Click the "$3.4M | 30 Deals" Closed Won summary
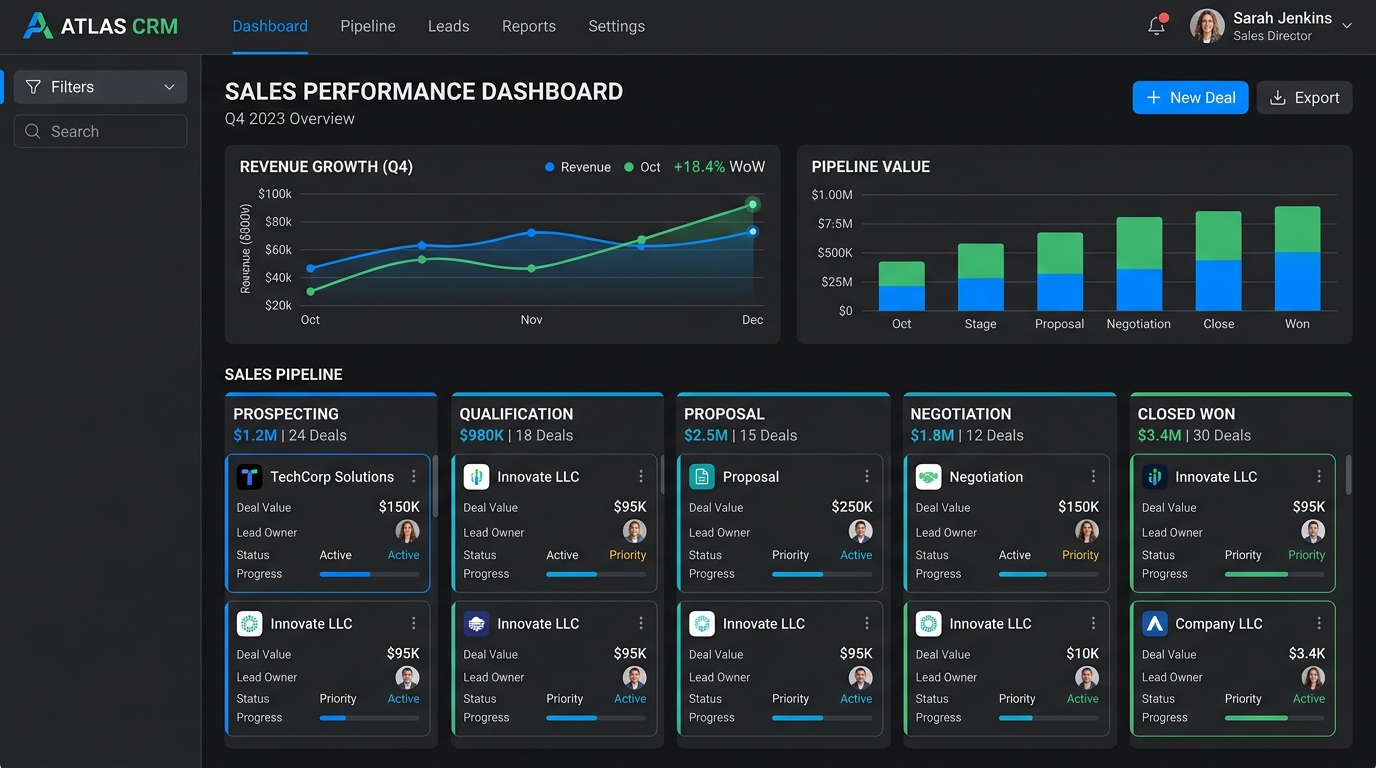 click(1194, 435)
